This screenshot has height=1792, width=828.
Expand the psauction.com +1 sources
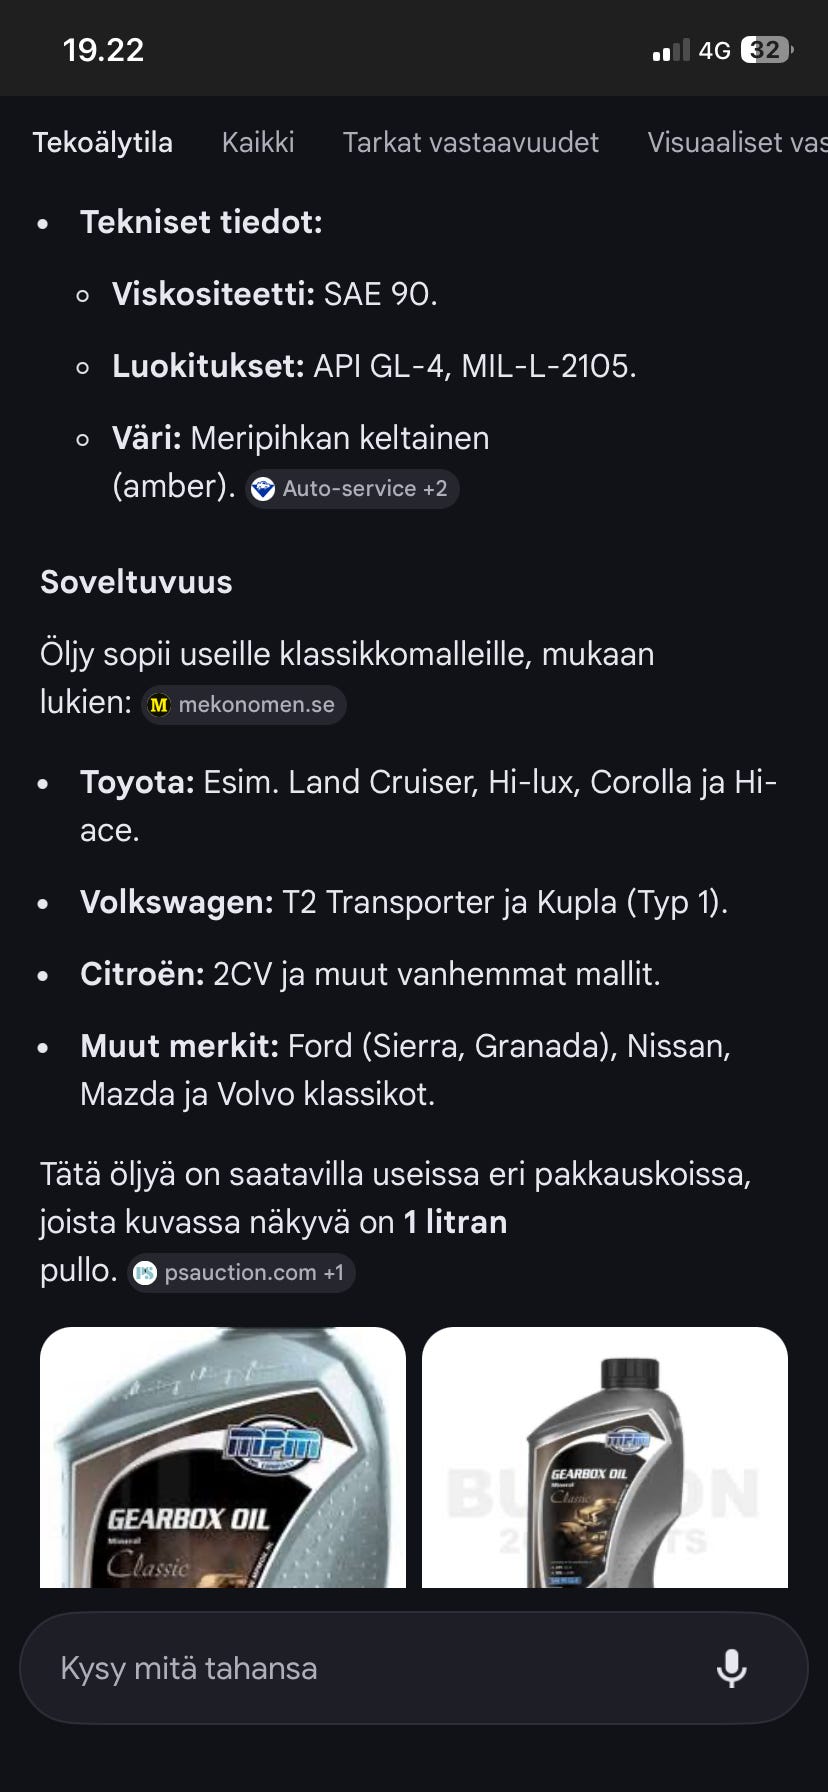pyautogui.click(x=241, y=1272)
